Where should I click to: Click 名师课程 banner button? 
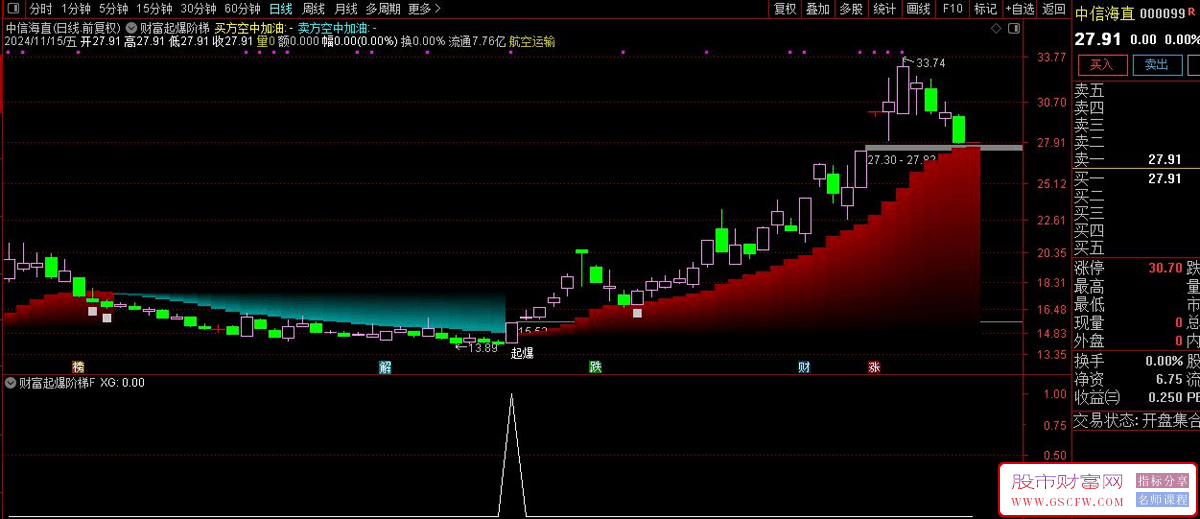click(1163, 499)
